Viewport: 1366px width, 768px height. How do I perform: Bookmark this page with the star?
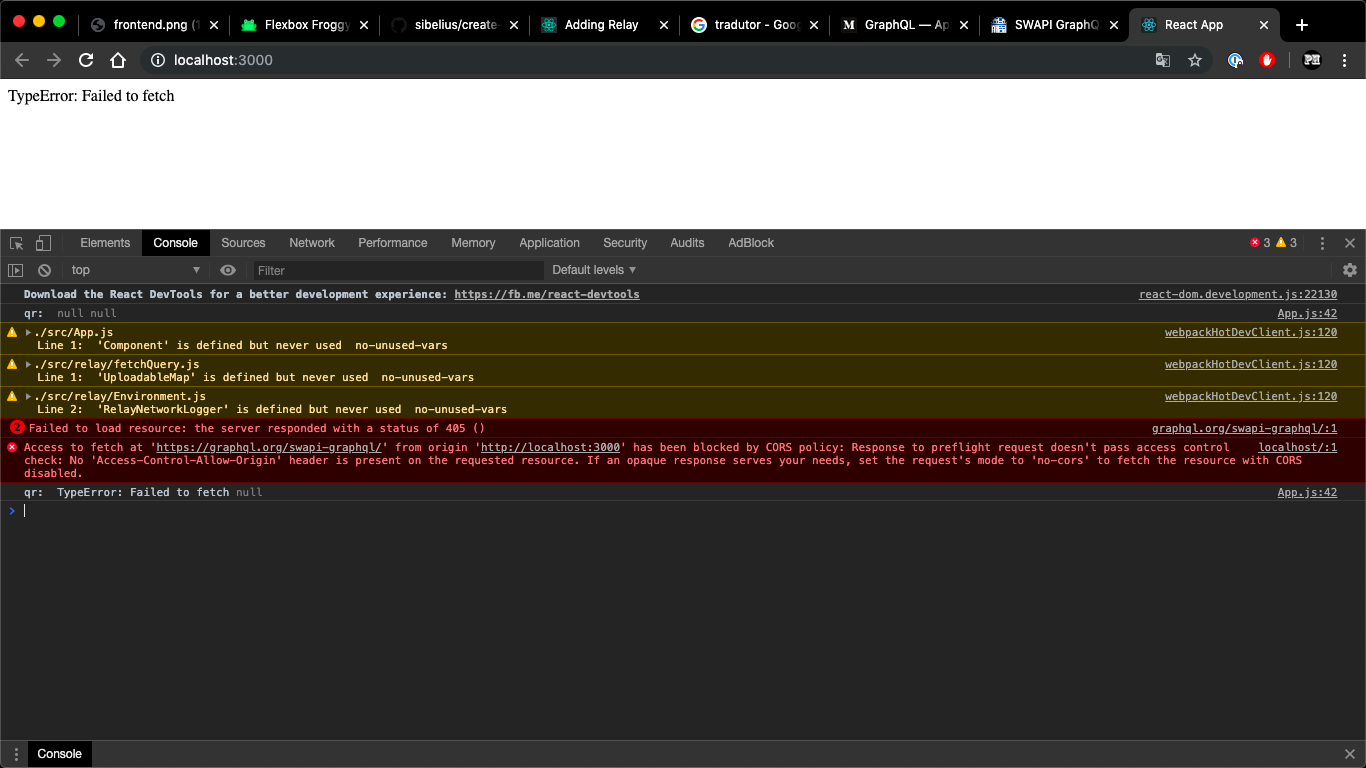click(1195, 60)
